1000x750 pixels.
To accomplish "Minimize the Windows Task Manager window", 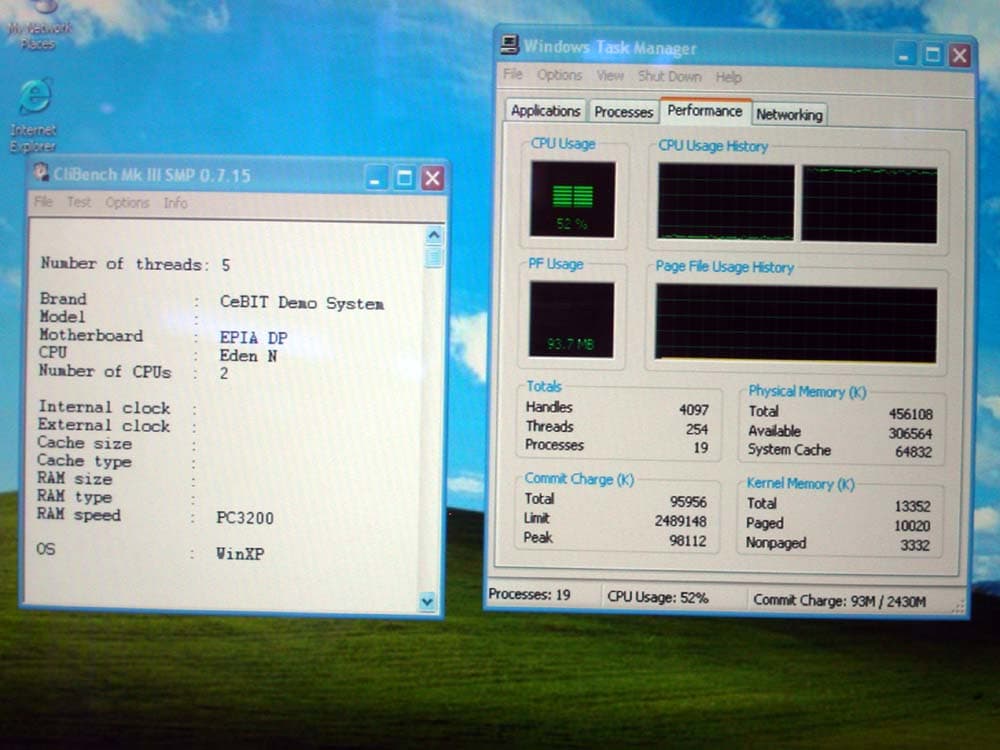I will [904, 55].
